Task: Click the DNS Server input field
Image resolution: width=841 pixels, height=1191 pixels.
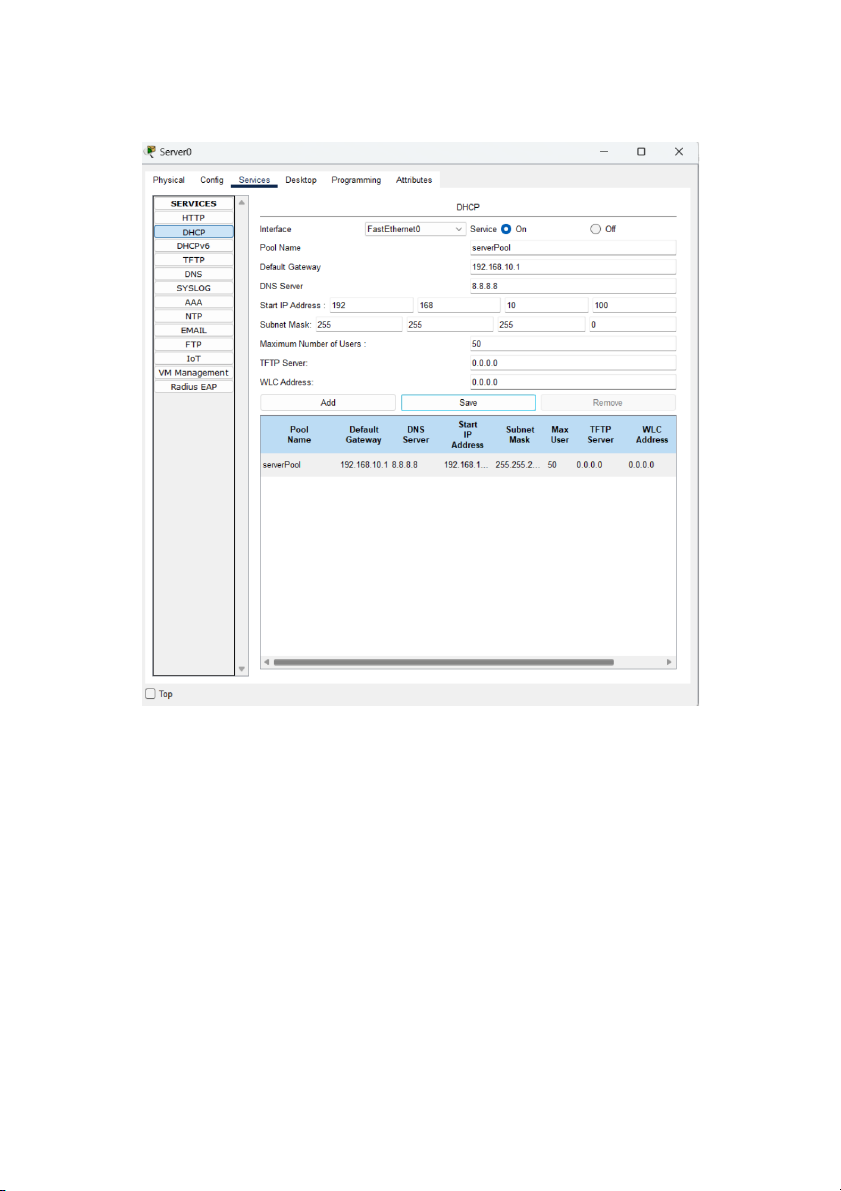Action: 573,286
